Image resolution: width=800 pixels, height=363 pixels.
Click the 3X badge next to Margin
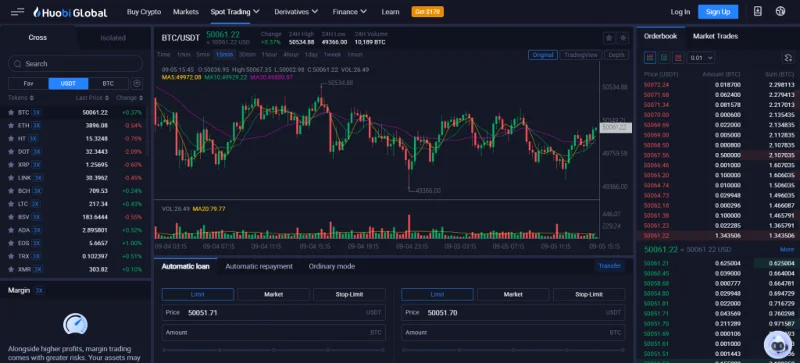[39, 291]
